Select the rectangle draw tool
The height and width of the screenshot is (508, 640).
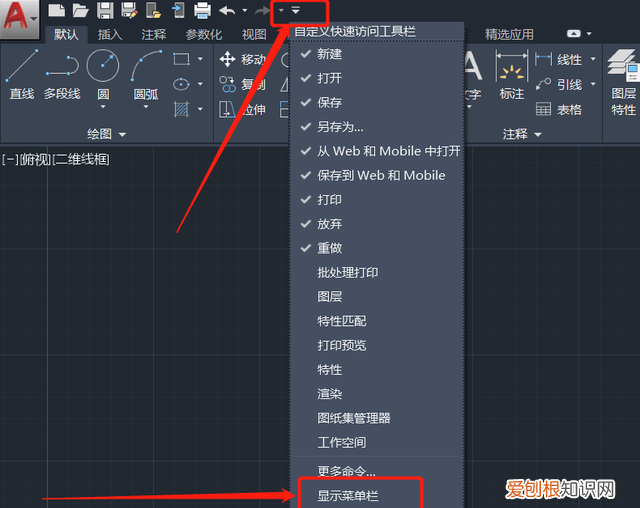[181, 59]
